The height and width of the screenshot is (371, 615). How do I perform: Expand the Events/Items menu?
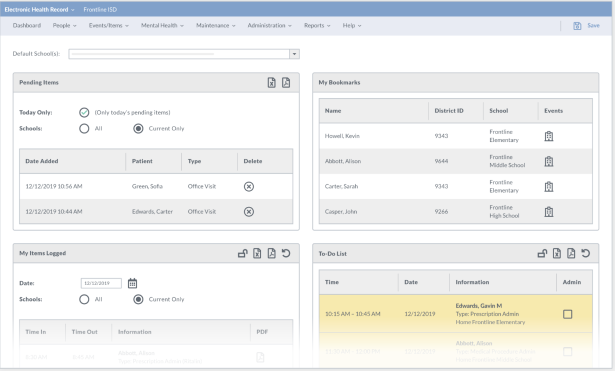tap(109, 25)
